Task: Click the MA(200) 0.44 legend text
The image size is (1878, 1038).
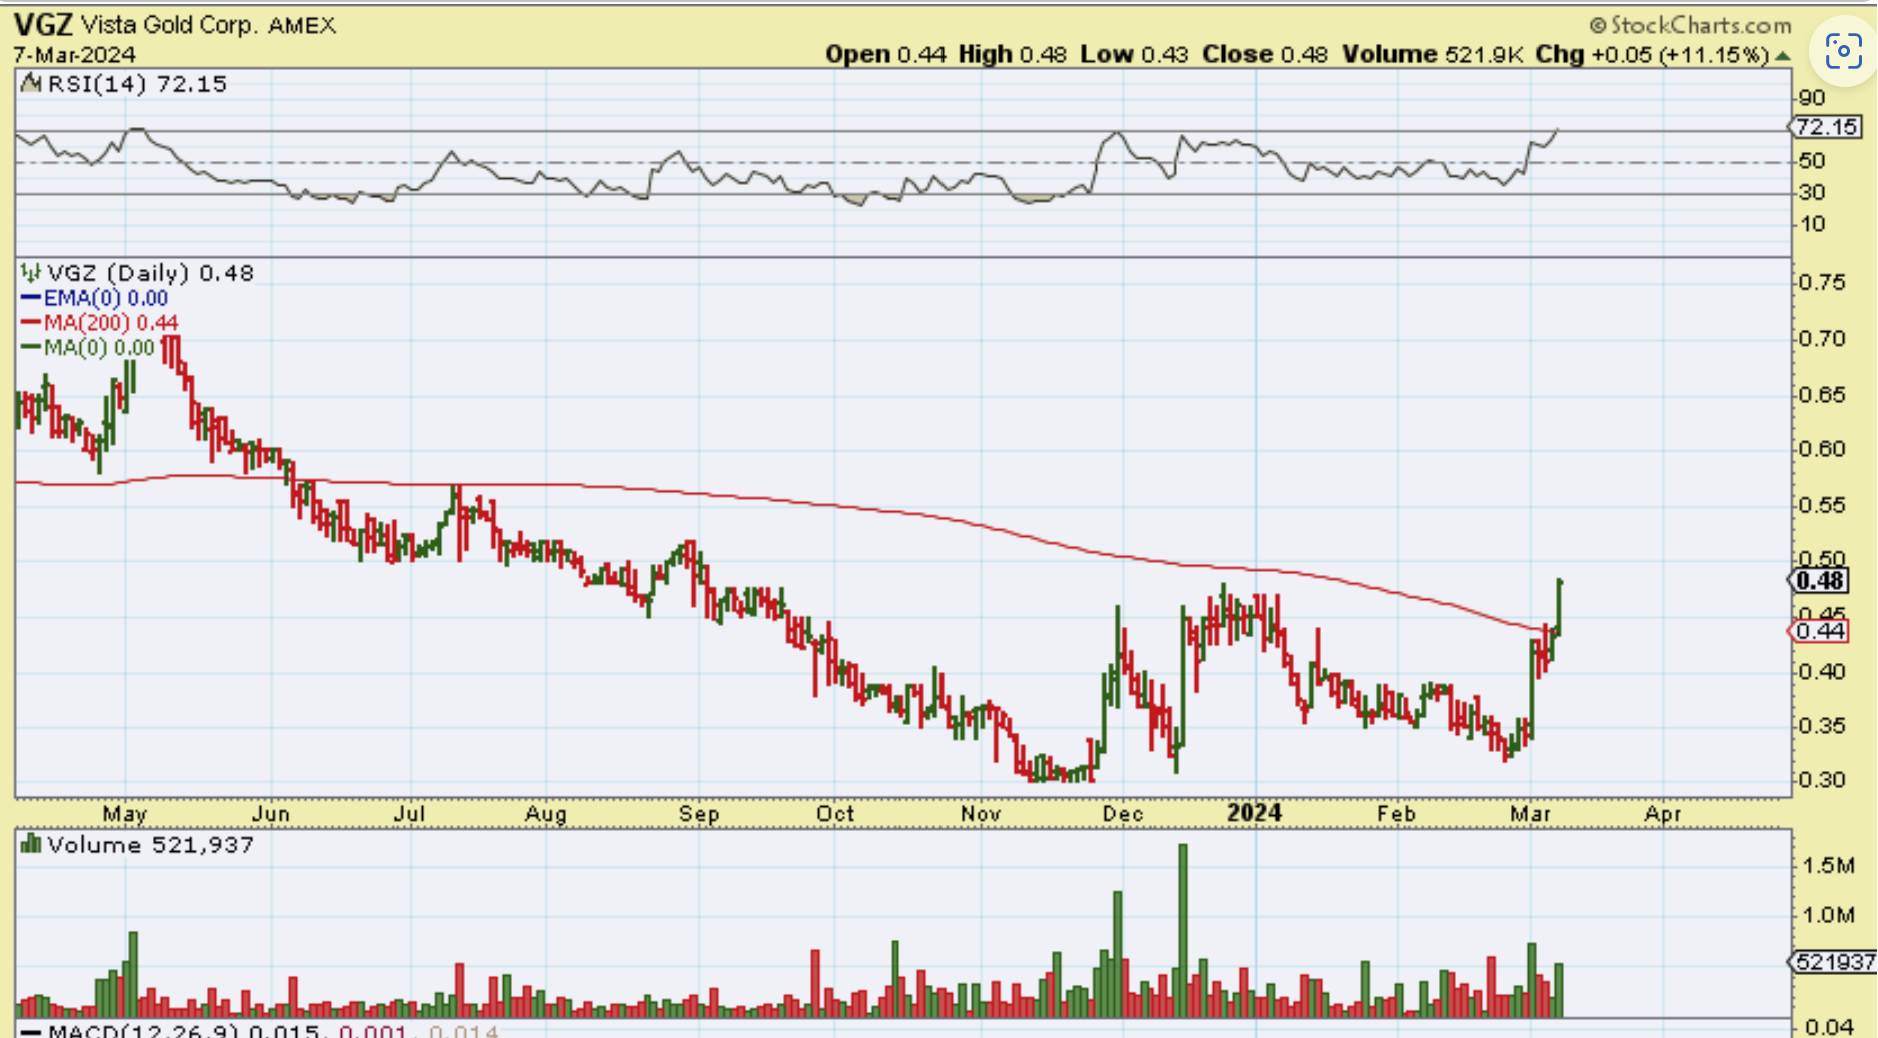Action: point(111,323)
